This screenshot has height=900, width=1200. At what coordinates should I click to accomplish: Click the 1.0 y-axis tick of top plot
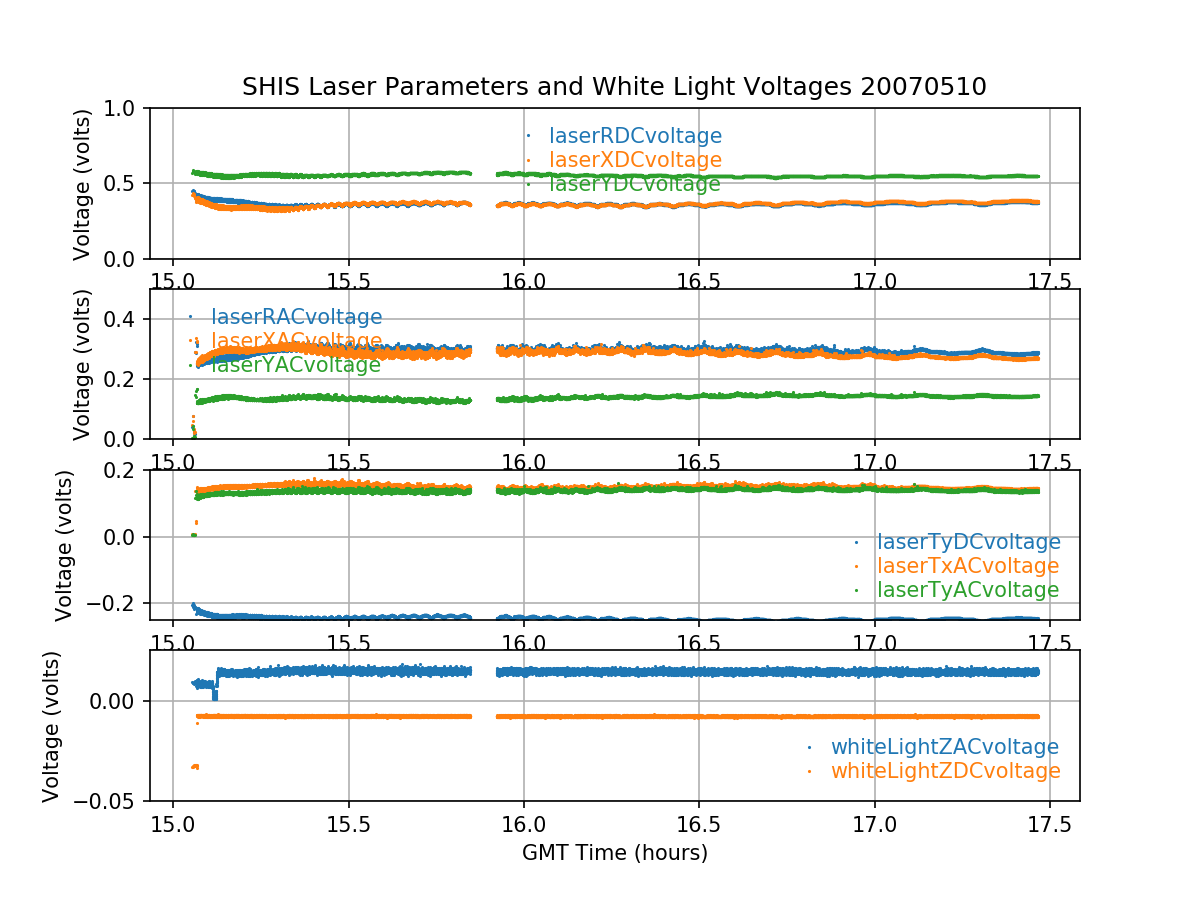(x=124, y=108)
